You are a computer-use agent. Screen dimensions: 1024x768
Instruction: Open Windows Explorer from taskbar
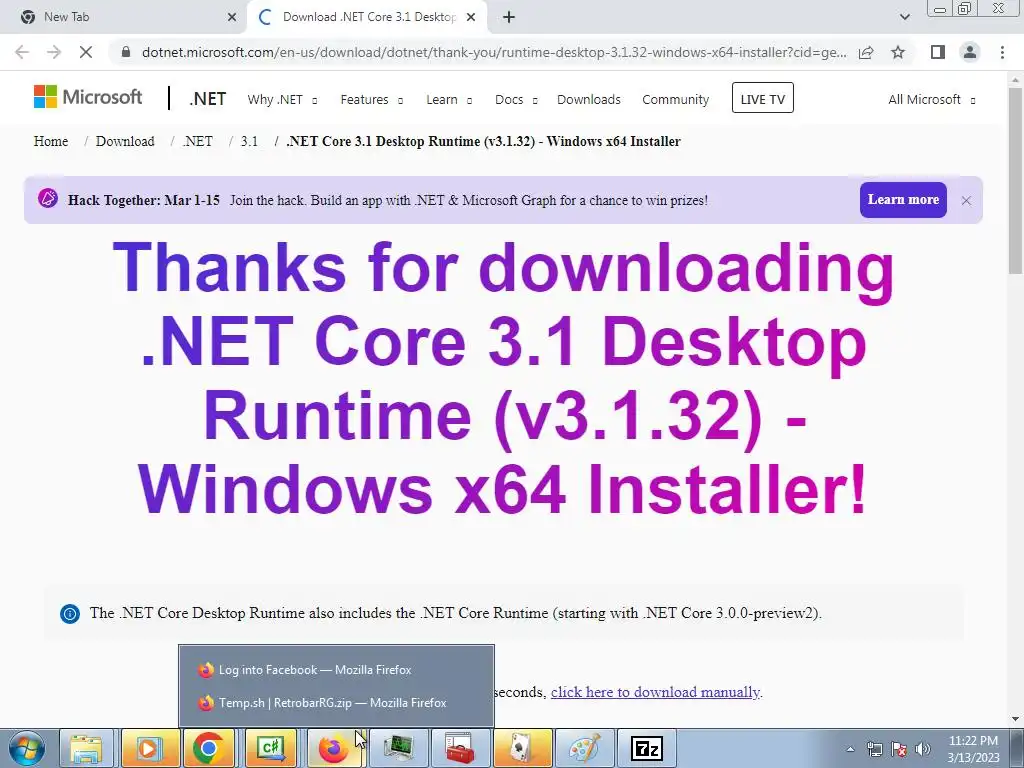point(86,748)
